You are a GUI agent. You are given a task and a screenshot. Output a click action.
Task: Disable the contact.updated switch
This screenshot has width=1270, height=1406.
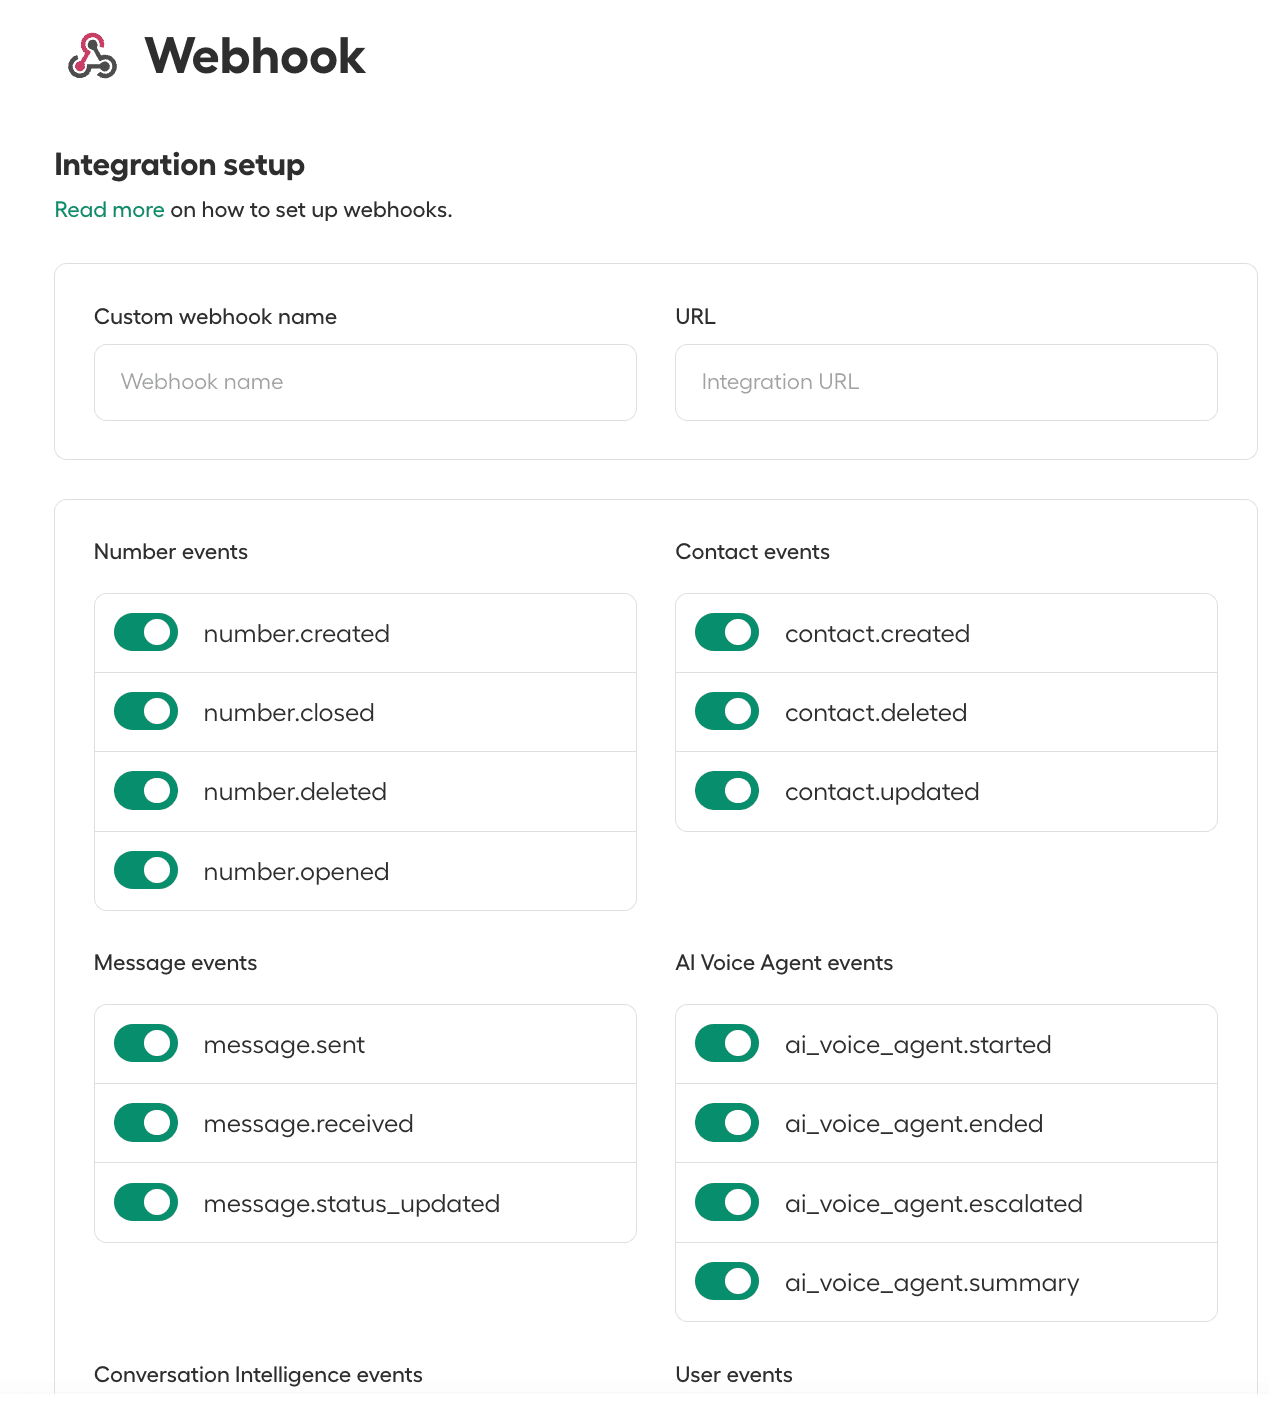726,790
